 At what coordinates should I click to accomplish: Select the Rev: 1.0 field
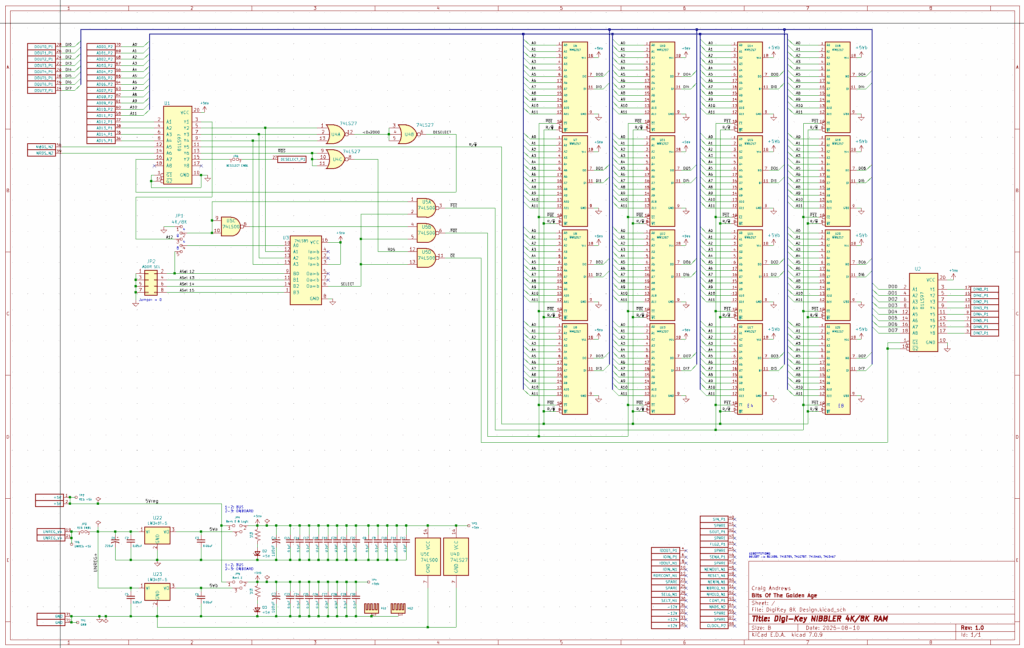click(x=974, y=628)
